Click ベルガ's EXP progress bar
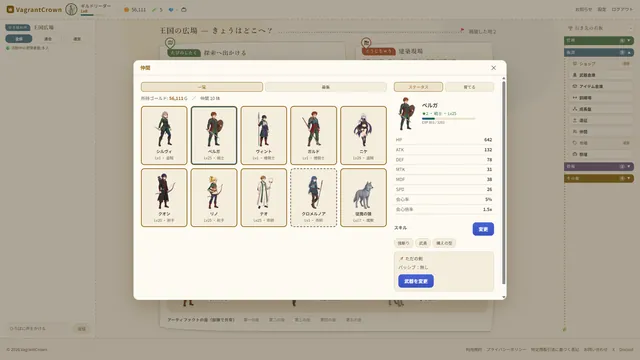640x360 pixels. [x=449, y=118]
